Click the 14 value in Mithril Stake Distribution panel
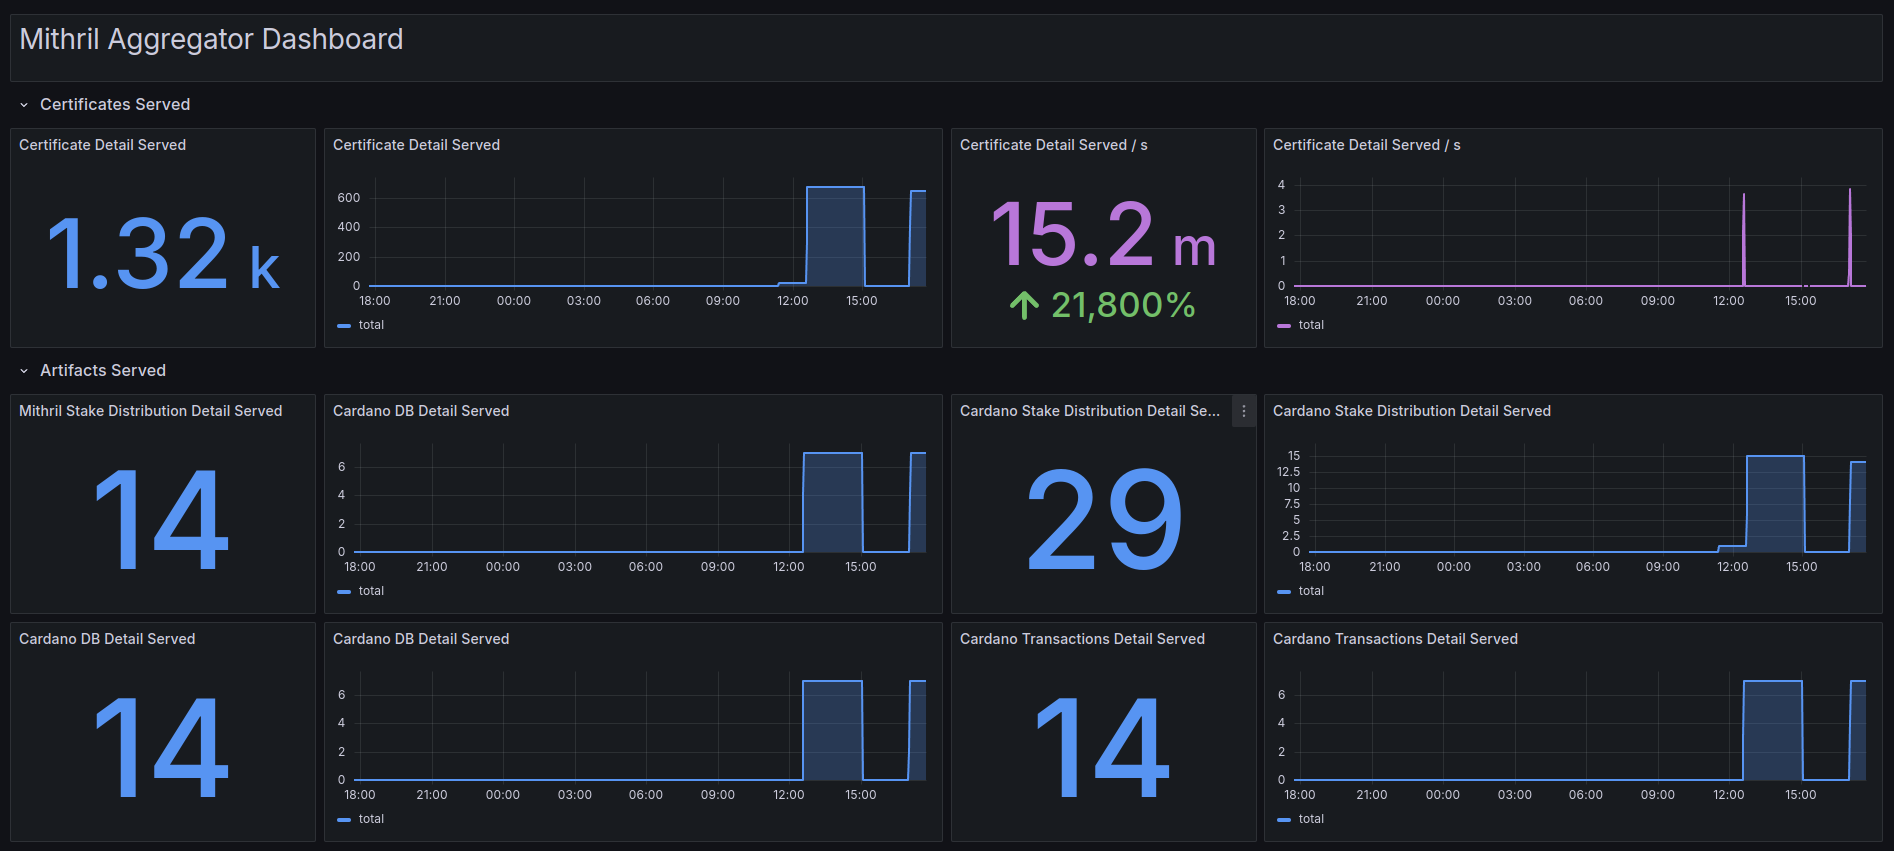 click(x=162, y=520)
